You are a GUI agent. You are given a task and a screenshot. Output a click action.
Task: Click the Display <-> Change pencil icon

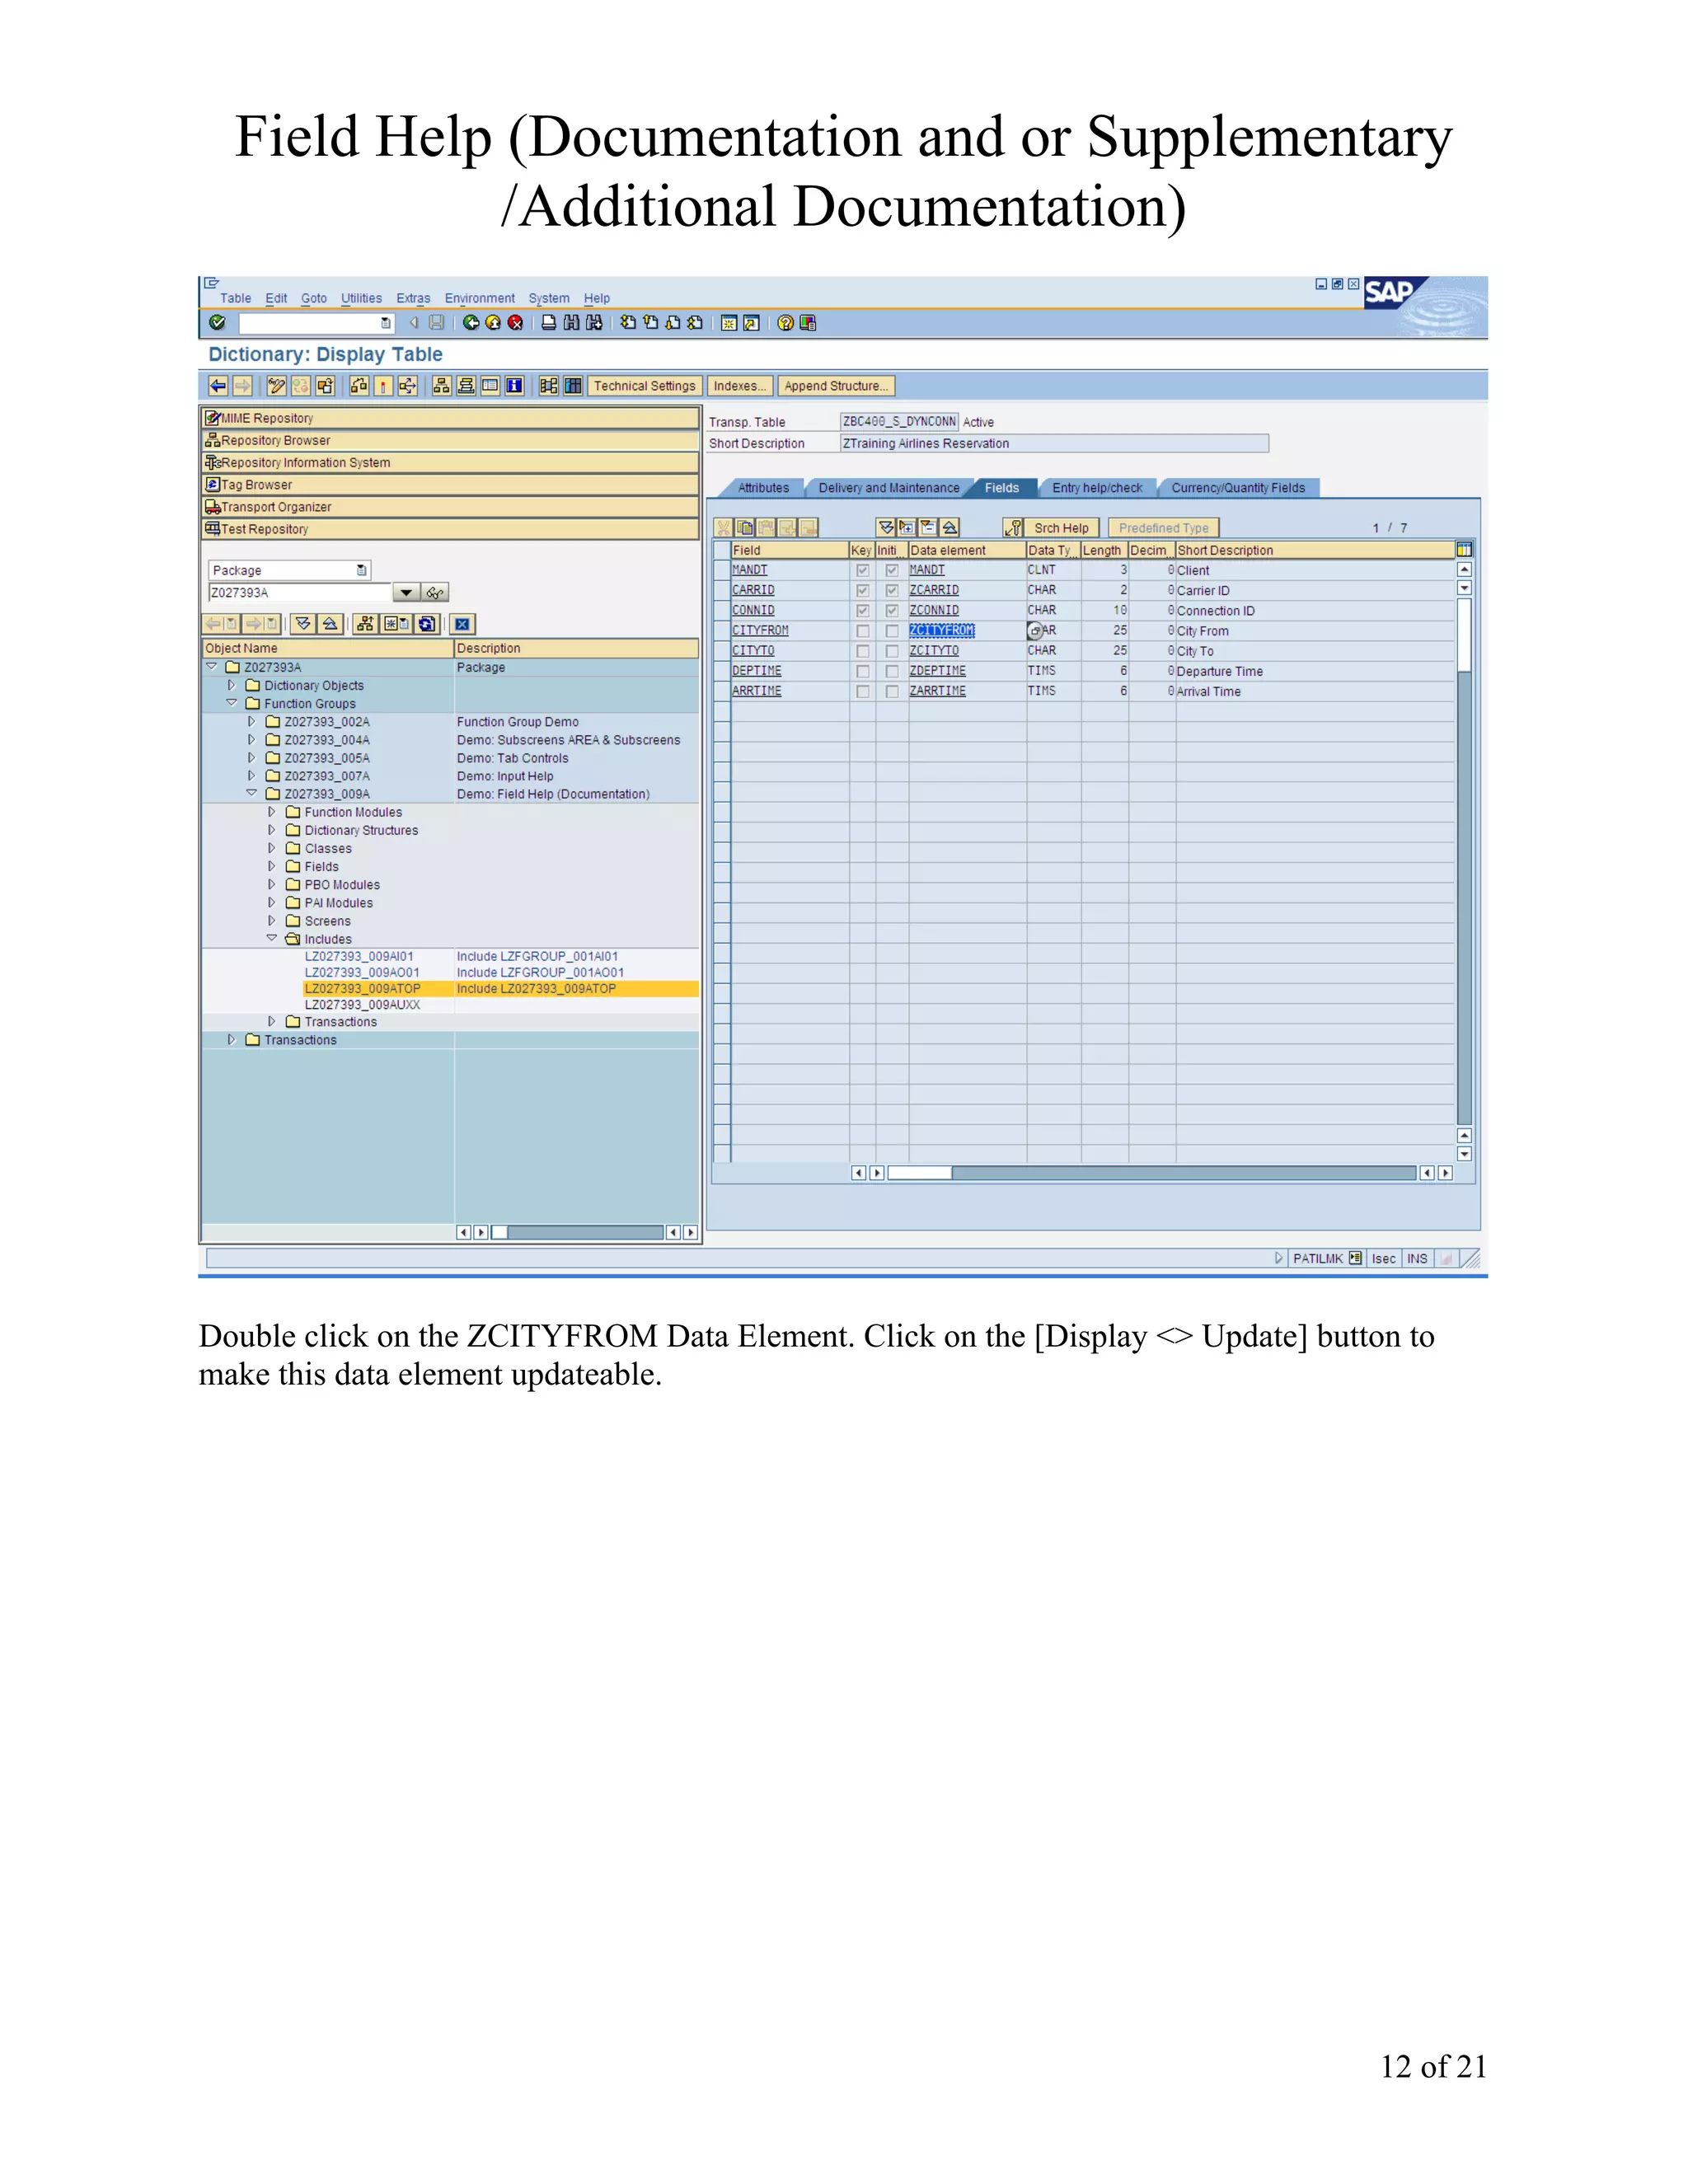click(276, 386)
